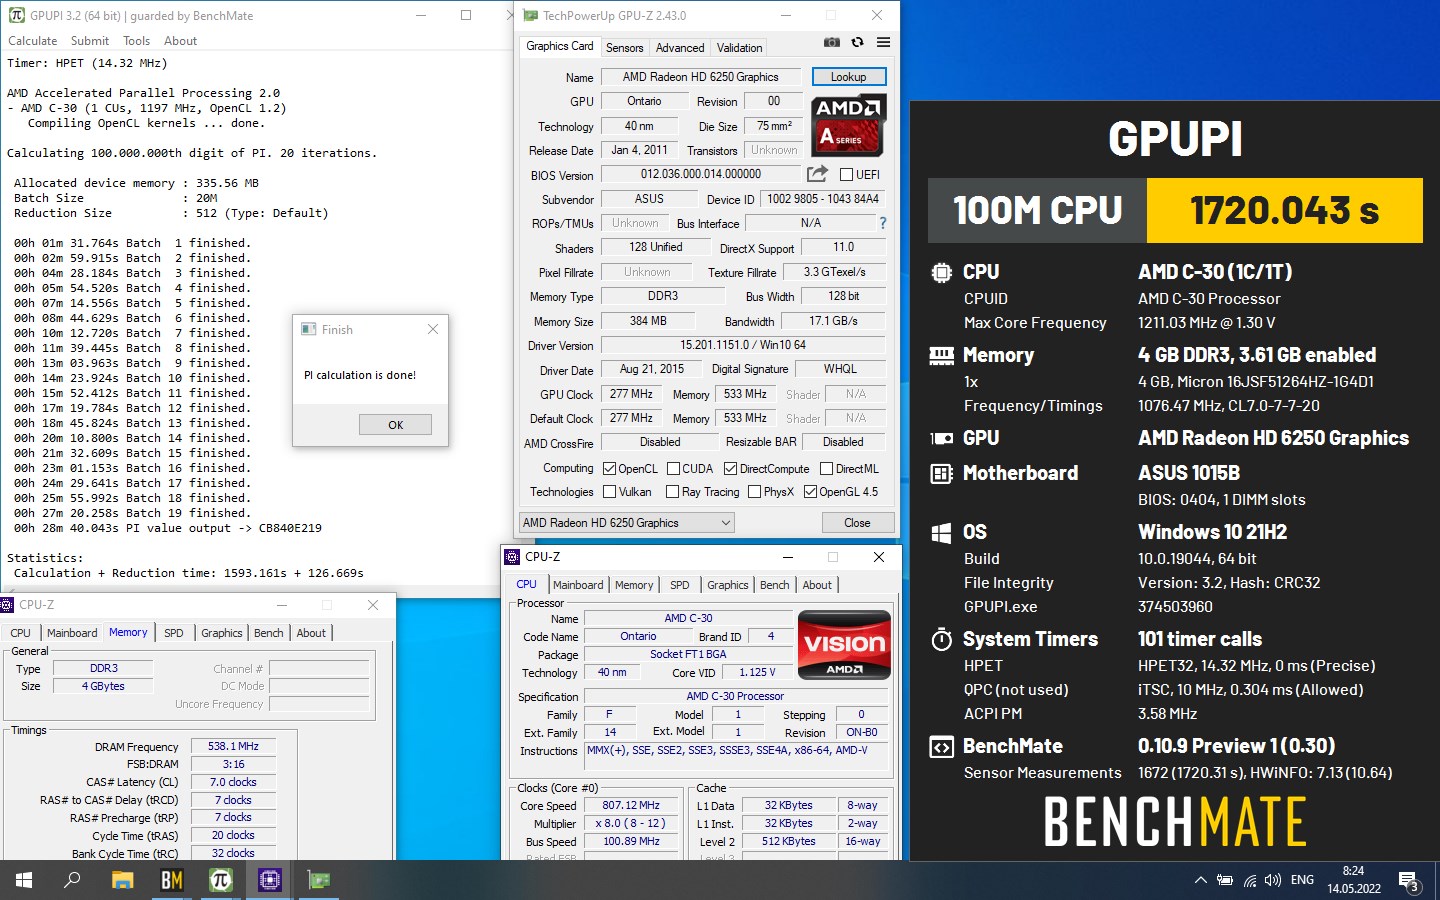Click the Close button in GPU-Z
This screenshot has height=900, width=1440.
pyautogui.click(x=857, y=523)
